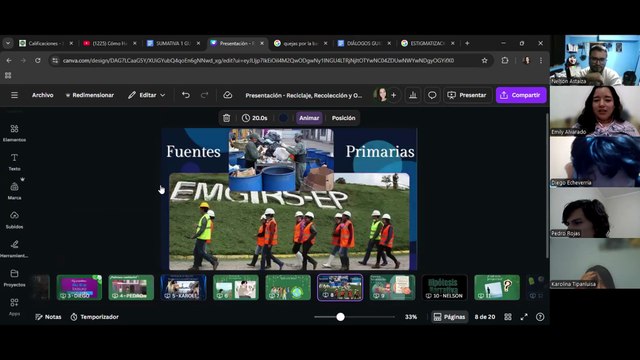Image resolution: width=640 pixels, height=360 pixels.
Task: Click the Compartir button
Action: (521, 95)
